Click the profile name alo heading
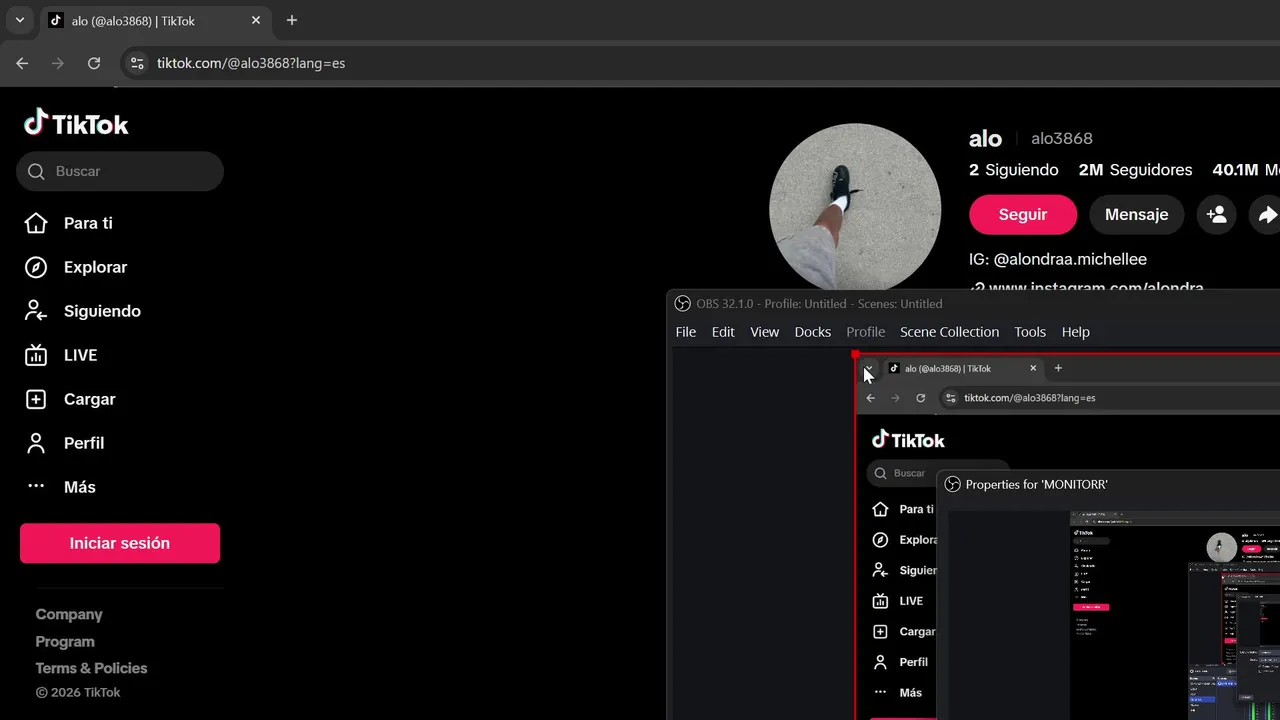This screenshot has width=1280, height=720. 985,138
